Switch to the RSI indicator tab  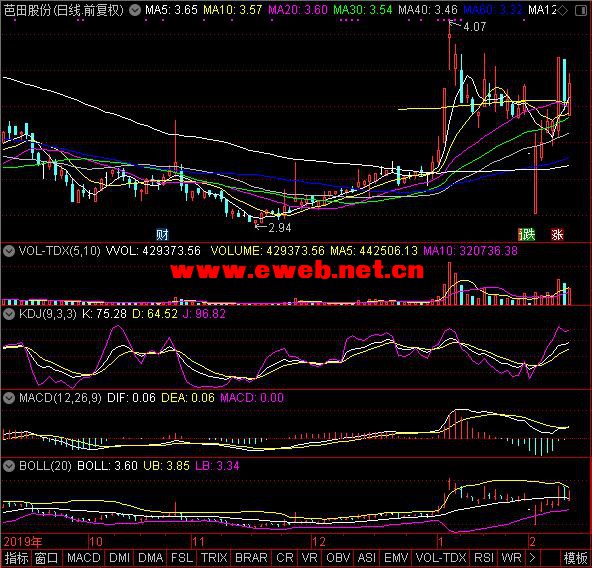484,558
